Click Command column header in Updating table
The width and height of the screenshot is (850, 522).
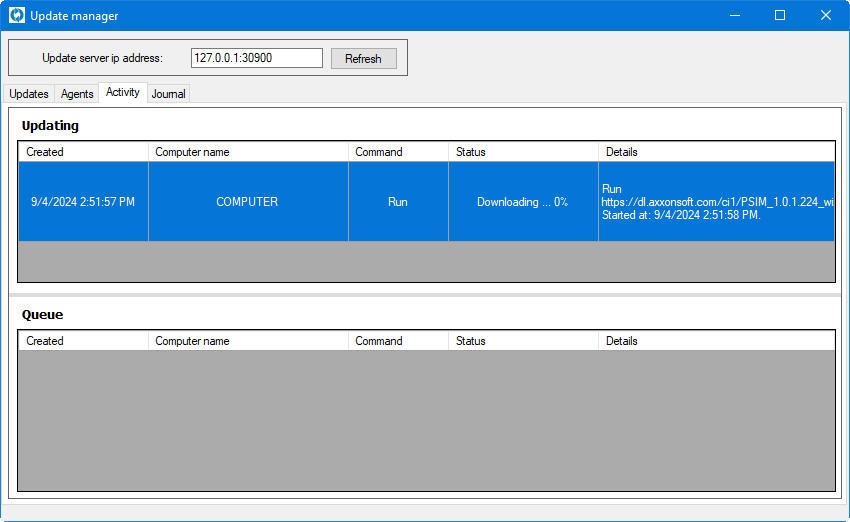398,152
